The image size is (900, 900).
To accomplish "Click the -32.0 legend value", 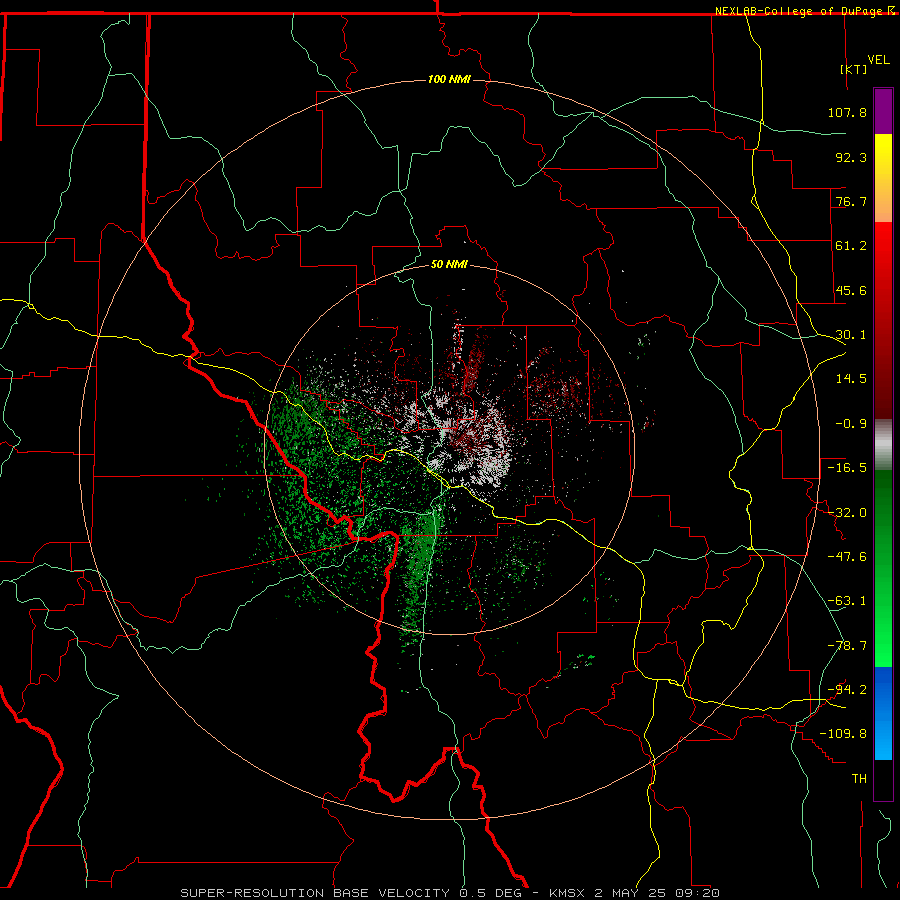I will click(847, 513).
